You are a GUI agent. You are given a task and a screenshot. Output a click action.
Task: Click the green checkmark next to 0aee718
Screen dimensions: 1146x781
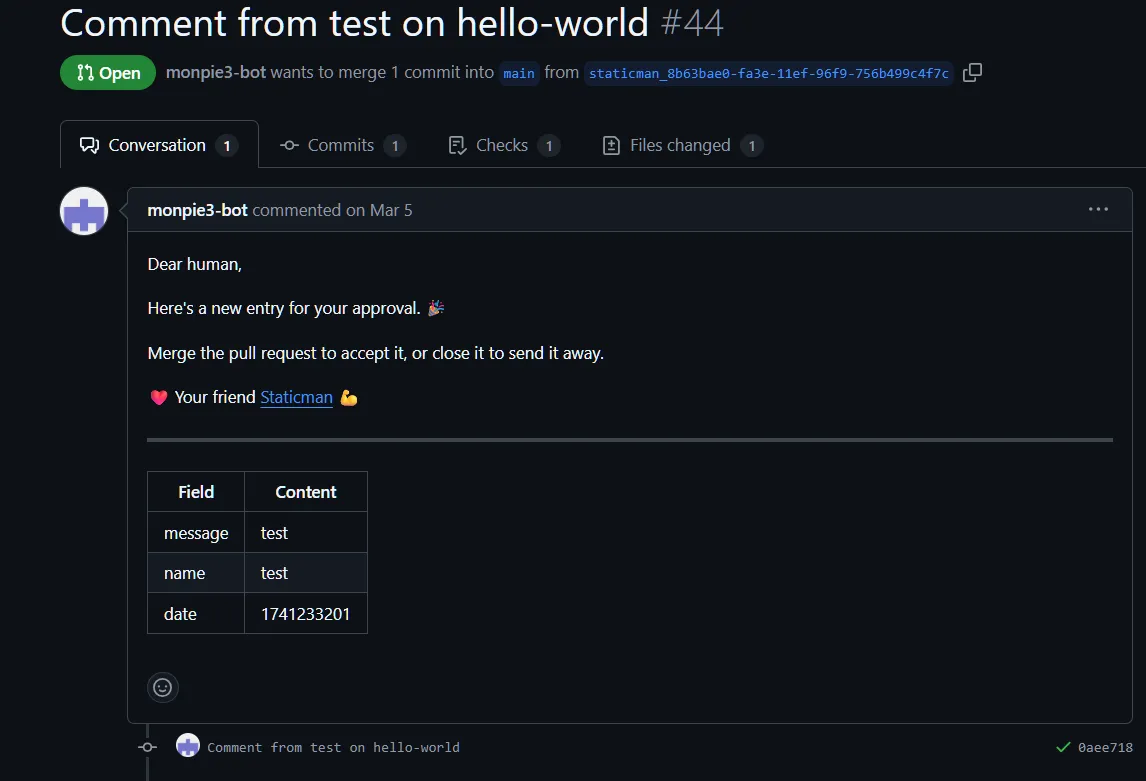1063,746
